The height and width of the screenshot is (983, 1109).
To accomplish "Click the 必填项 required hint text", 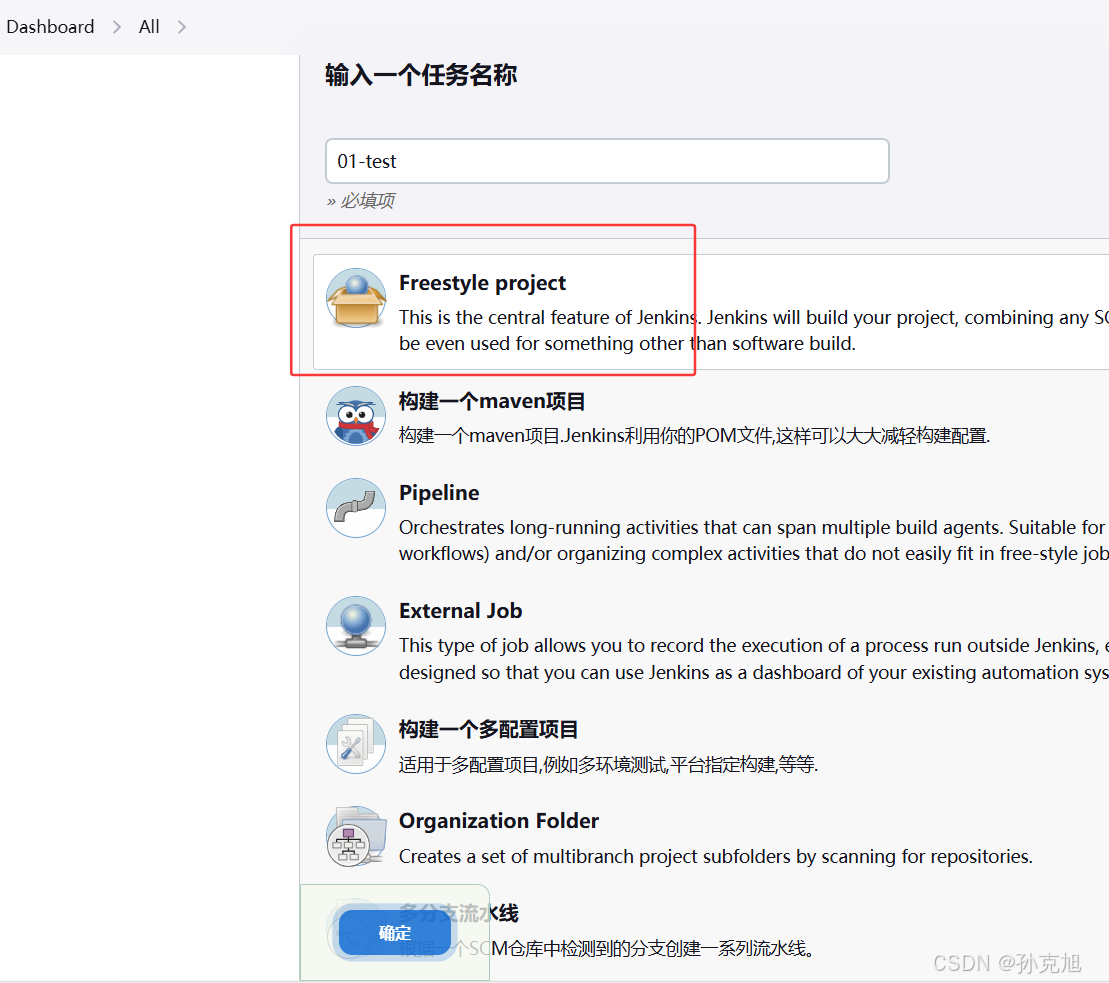I will [x=368, y=201].
